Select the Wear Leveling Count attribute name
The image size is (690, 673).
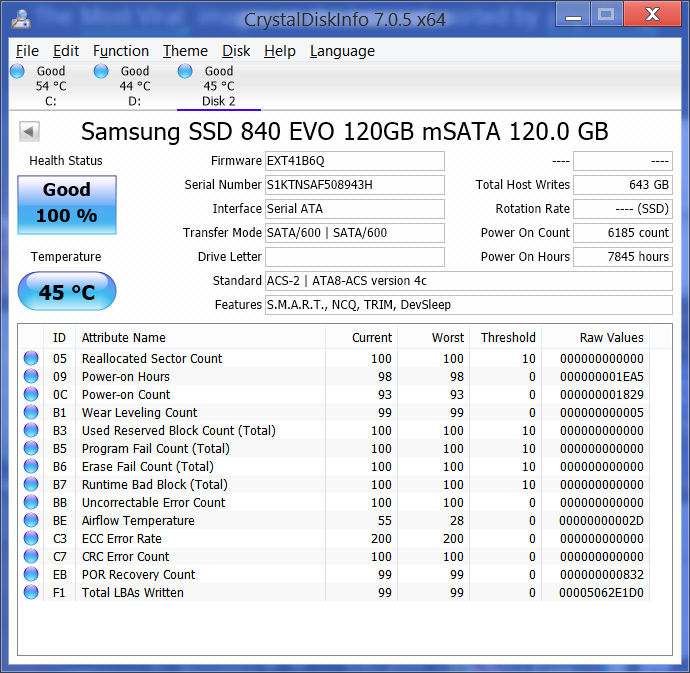139,412
